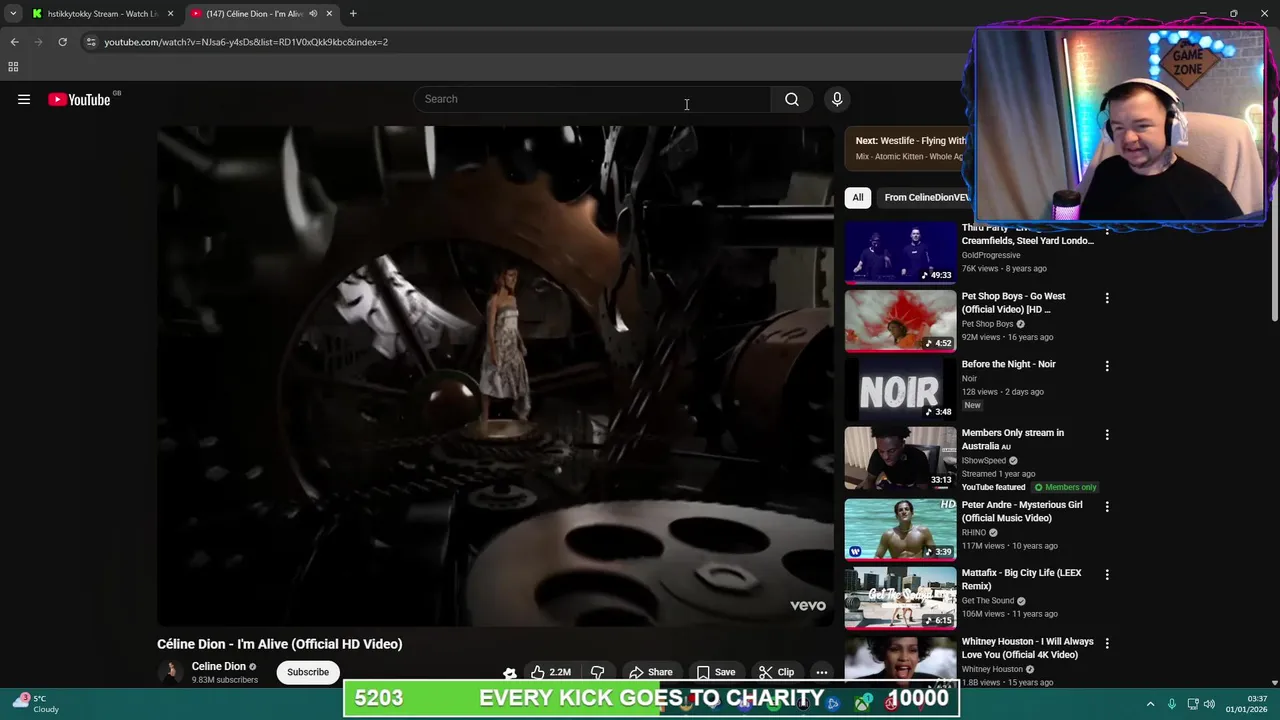Mute tab using speaker icon on tab

click(x=313, y=14)
